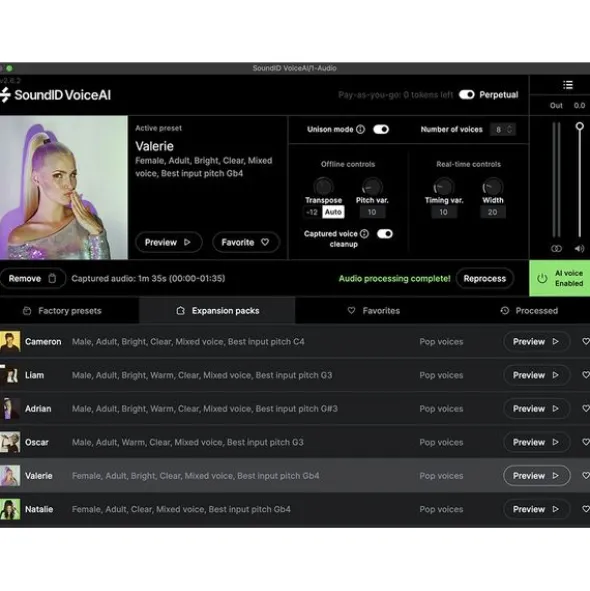Favorite the Valerie row heart icon
590x591 pixels.
(x=585, y=476)
